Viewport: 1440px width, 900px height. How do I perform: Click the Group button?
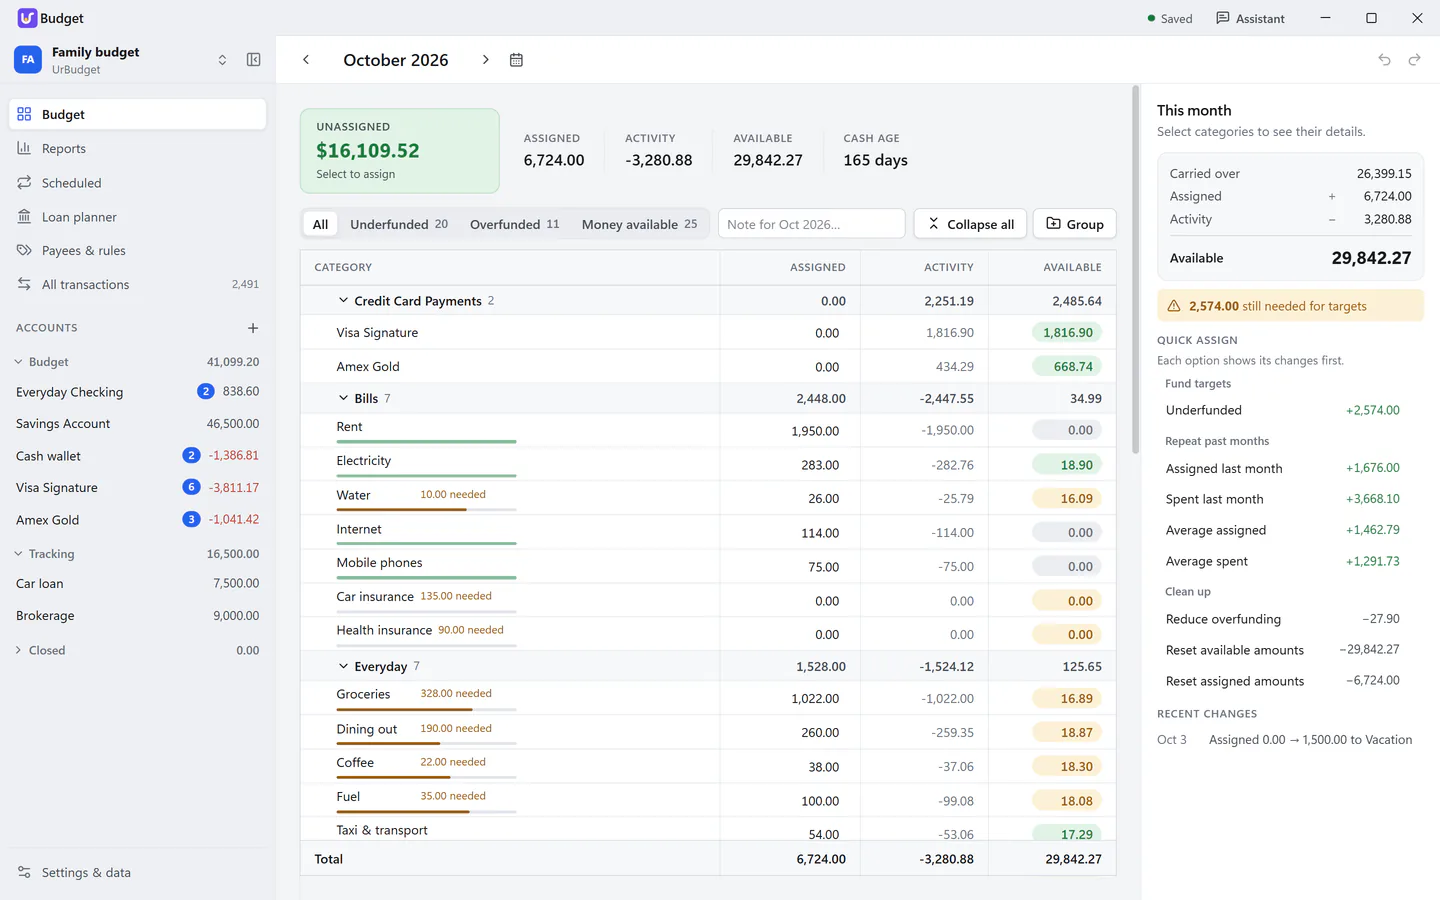pos(1075,224)
